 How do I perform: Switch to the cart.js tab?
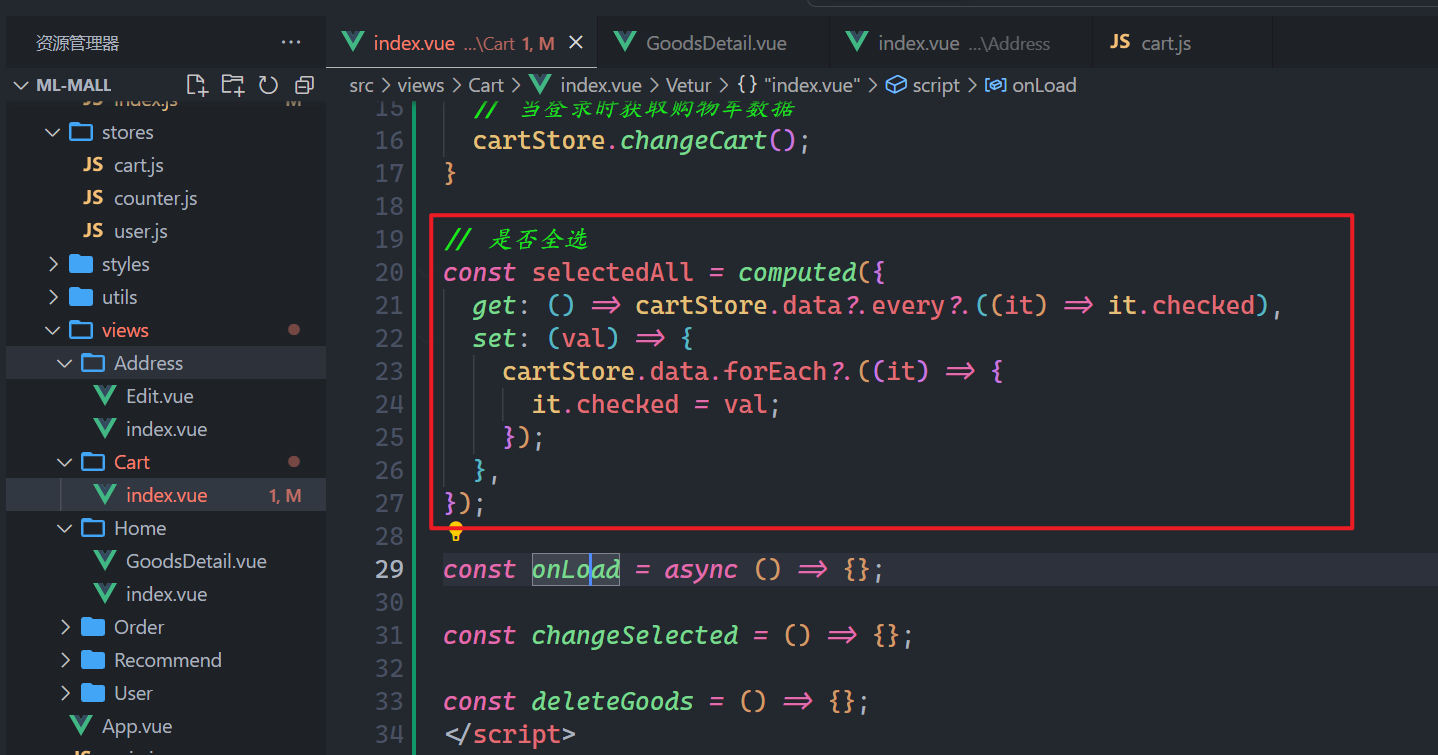tap(1184, 43)
